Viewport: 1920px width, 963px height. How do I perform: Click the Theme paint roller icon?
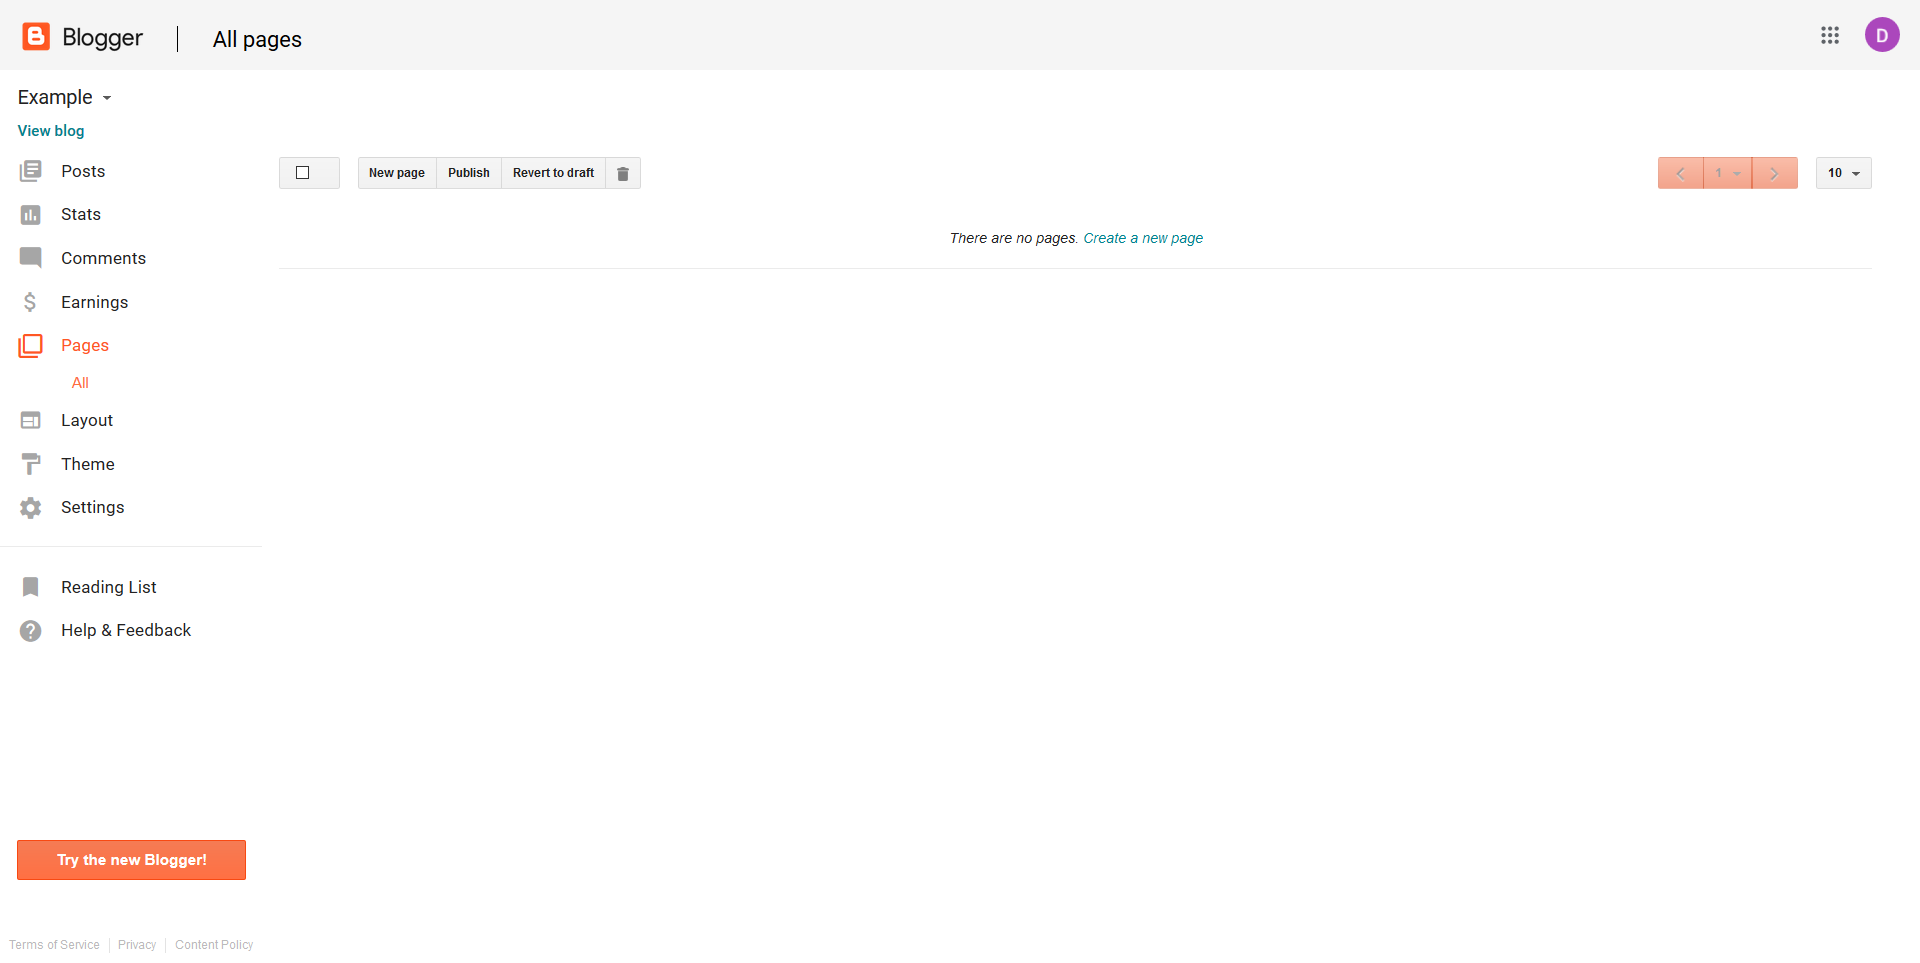pyautogui.click(x=31, y=464)
